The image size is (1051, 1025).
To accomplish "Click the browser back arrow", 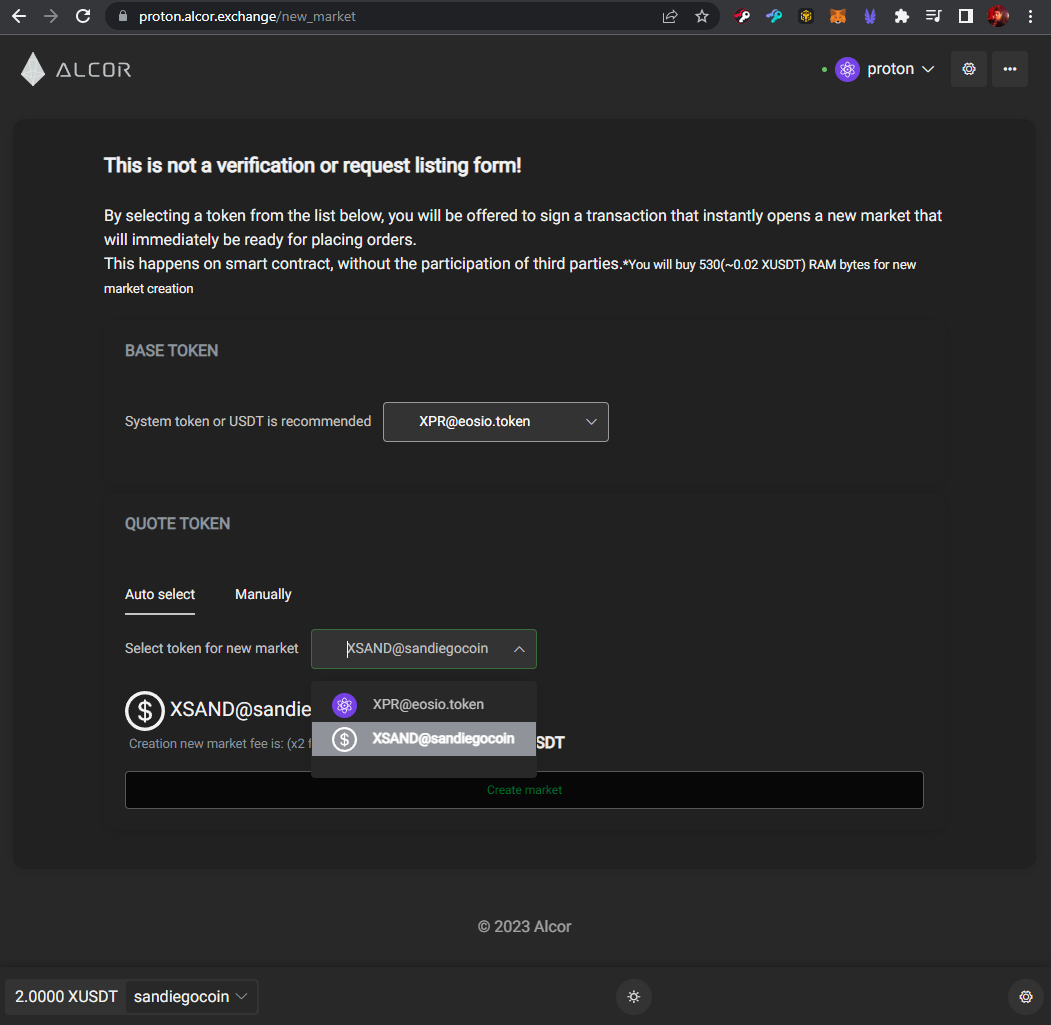I will pyautogui.click(x=19, y=16).
